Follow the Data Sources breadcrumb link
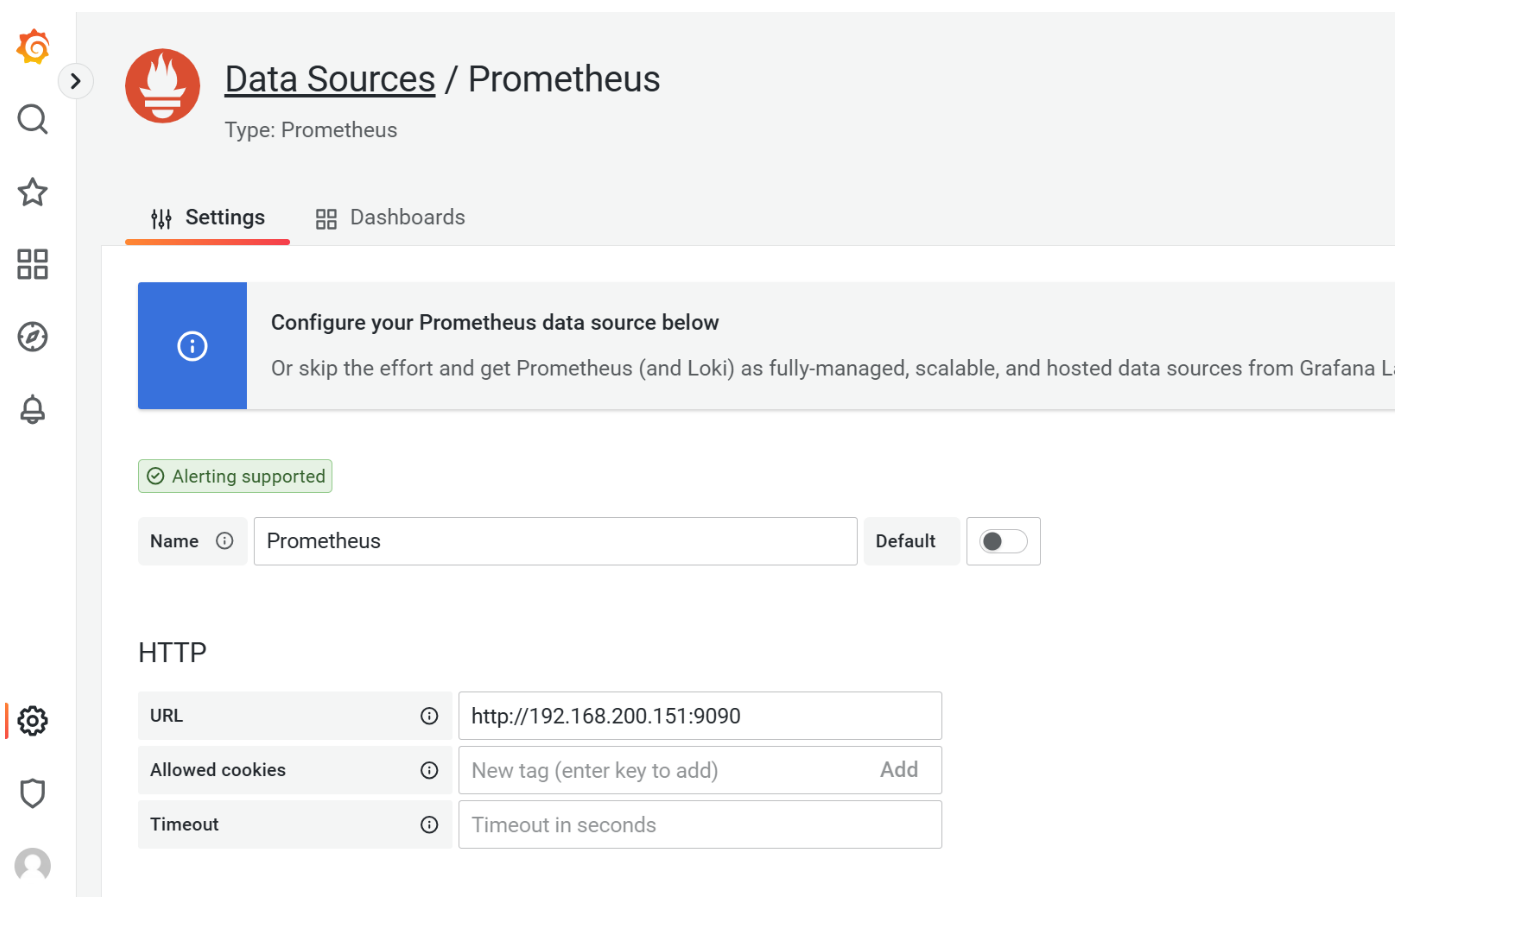Image resolution: width=1513 pixels, height=934 pixels. (x=329, y=79)
